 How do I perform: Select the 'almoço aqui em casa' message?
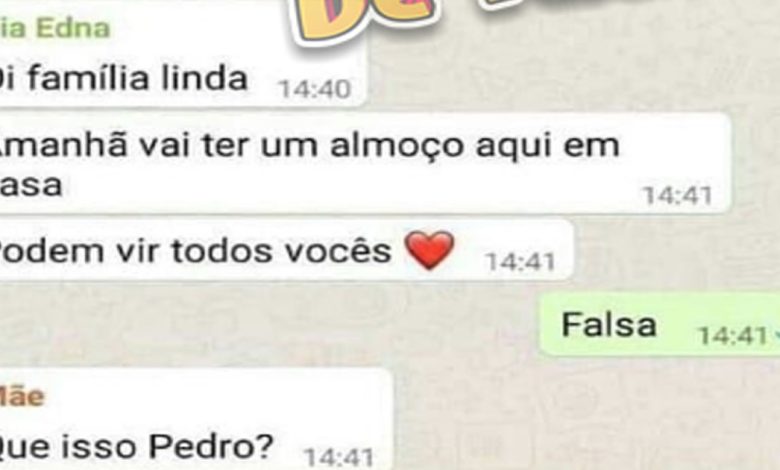point(365,164)
